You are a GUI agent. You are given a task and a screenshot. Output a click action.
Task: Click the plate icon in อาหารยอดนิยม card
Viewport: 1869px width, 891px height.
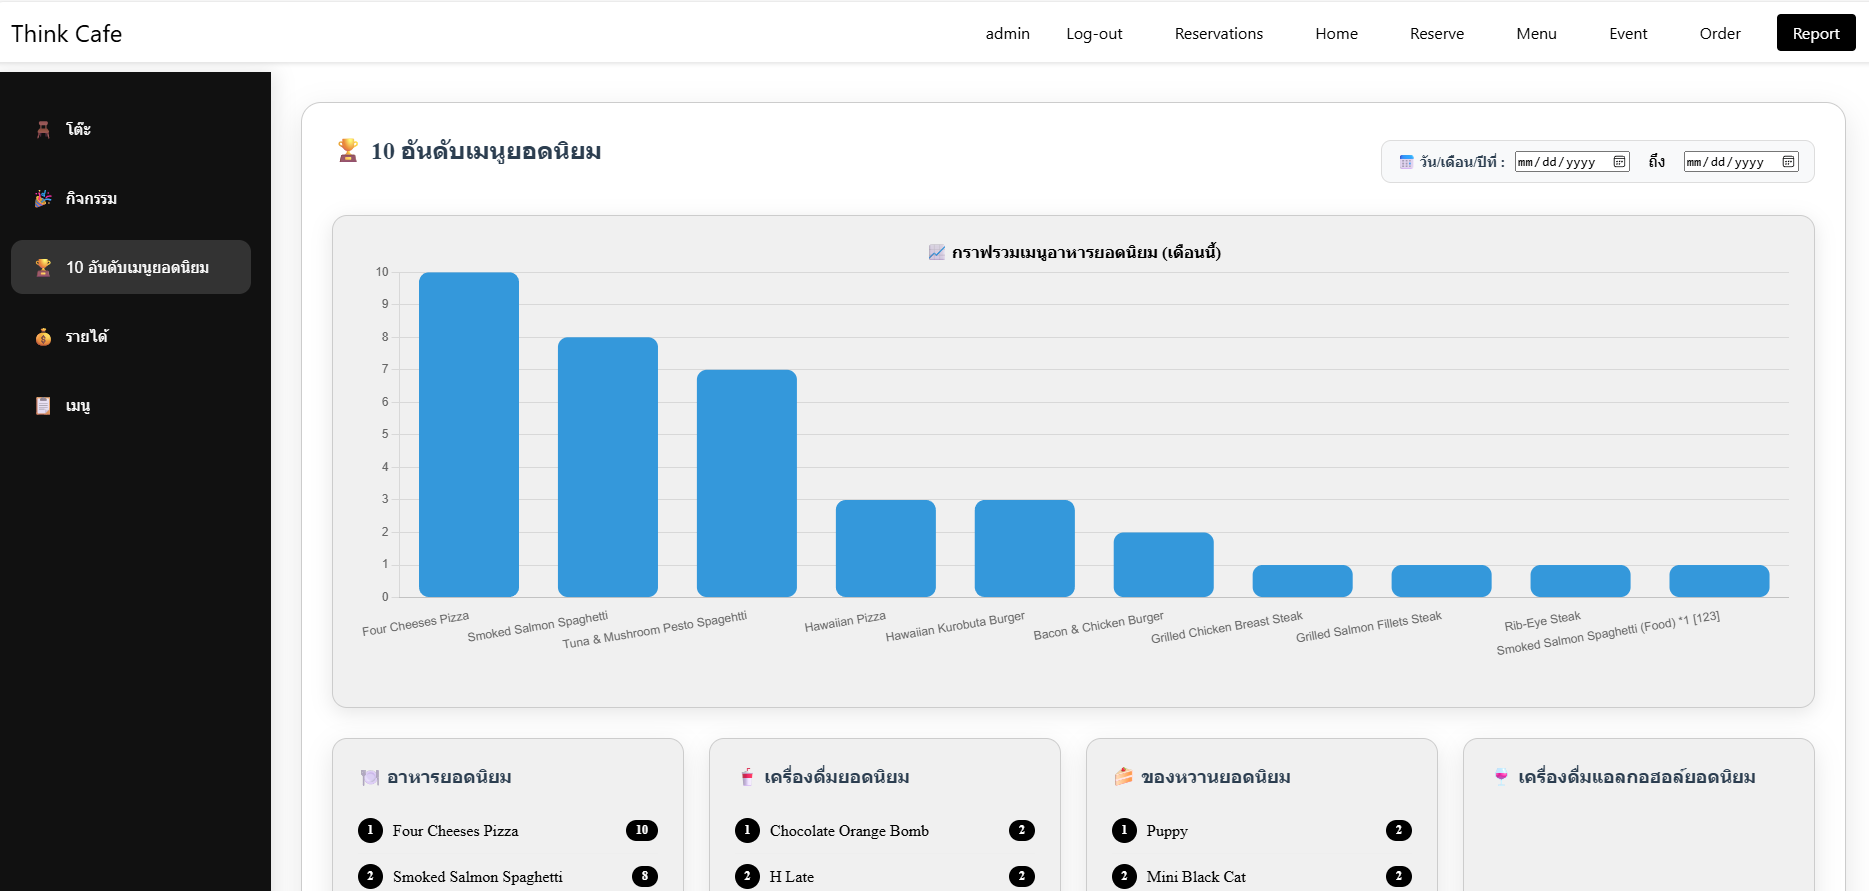tap(370, 777)
